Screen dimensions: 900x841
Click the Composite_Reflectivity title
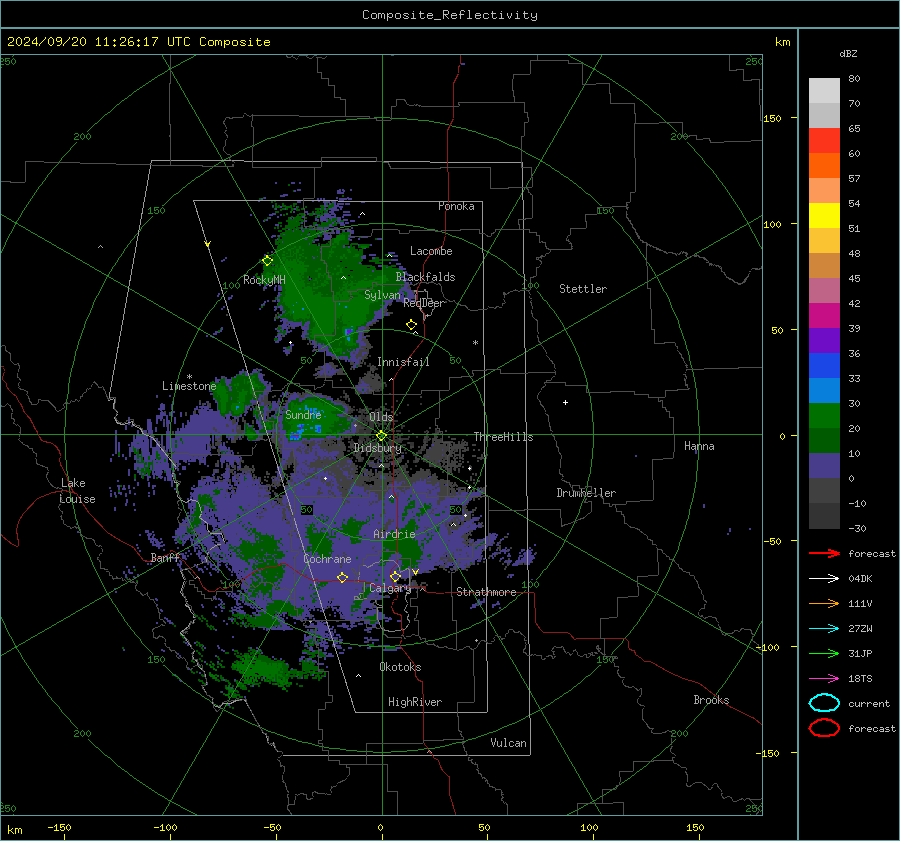[x=450, y=15]
